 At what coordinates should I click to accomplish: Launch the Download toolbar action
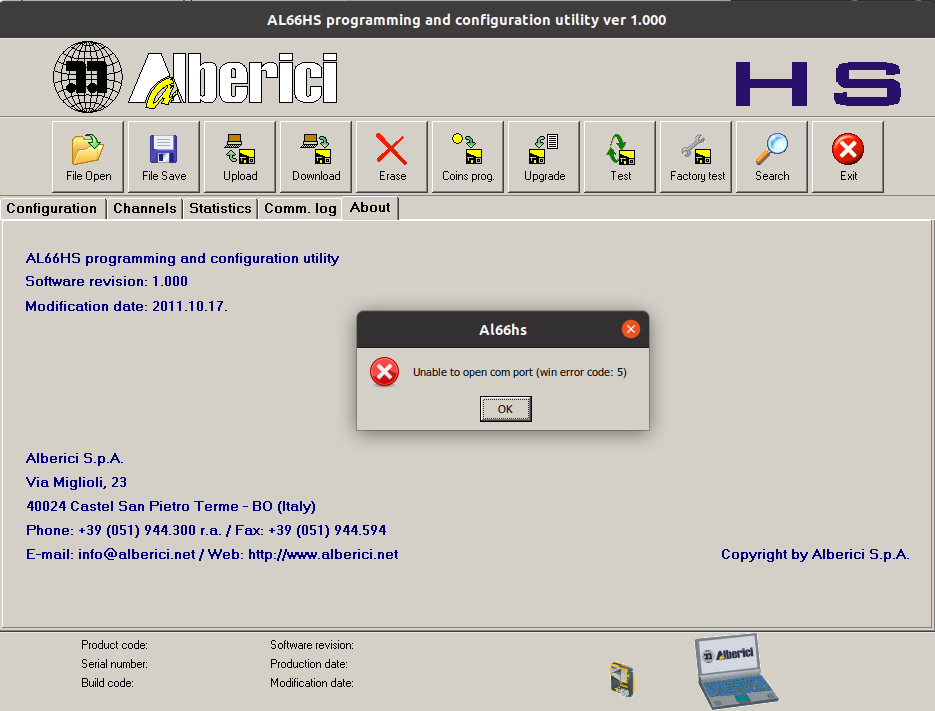coord(316,157)
